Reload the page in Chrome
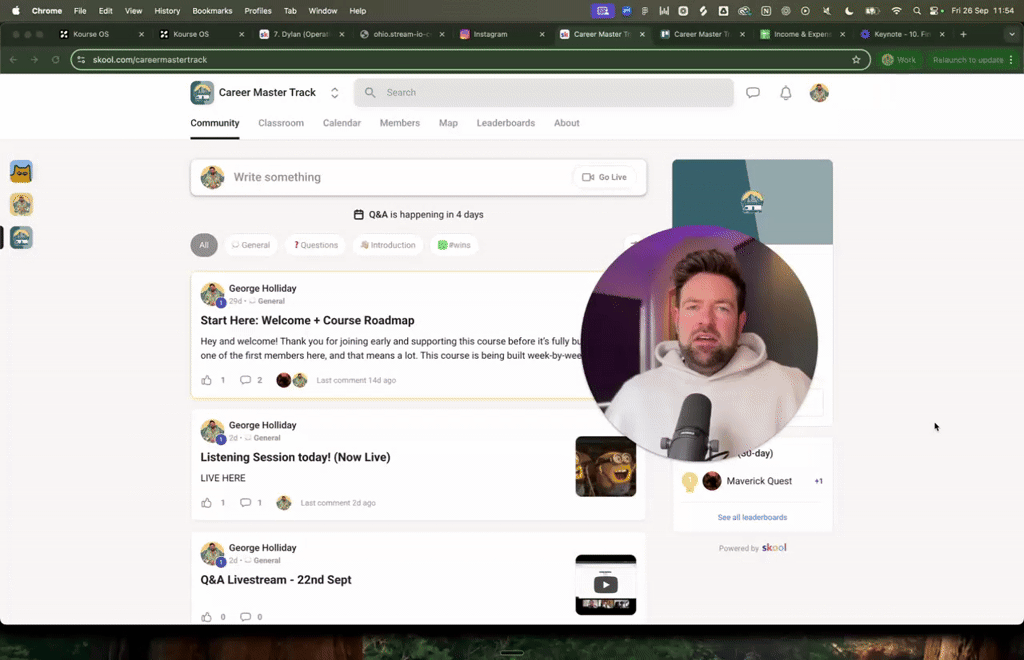 pyautogui.click(x=56, y=59)
